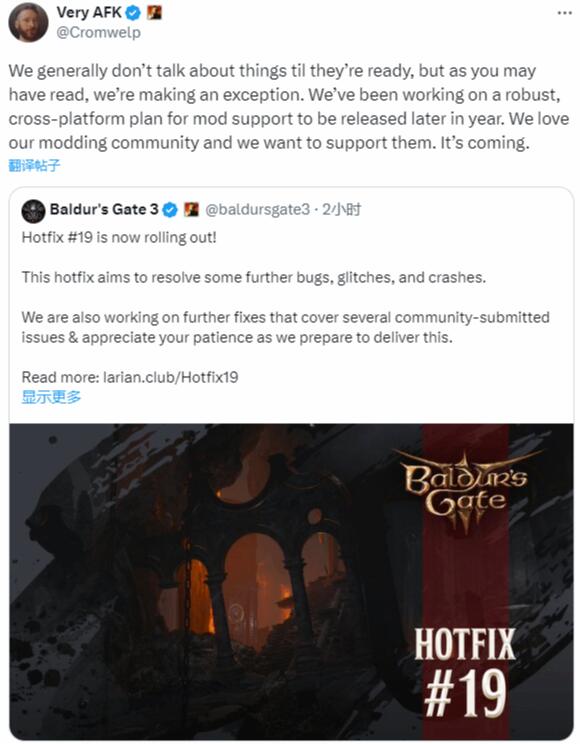Expand the quoted post with 显示更多

(51, 397)
